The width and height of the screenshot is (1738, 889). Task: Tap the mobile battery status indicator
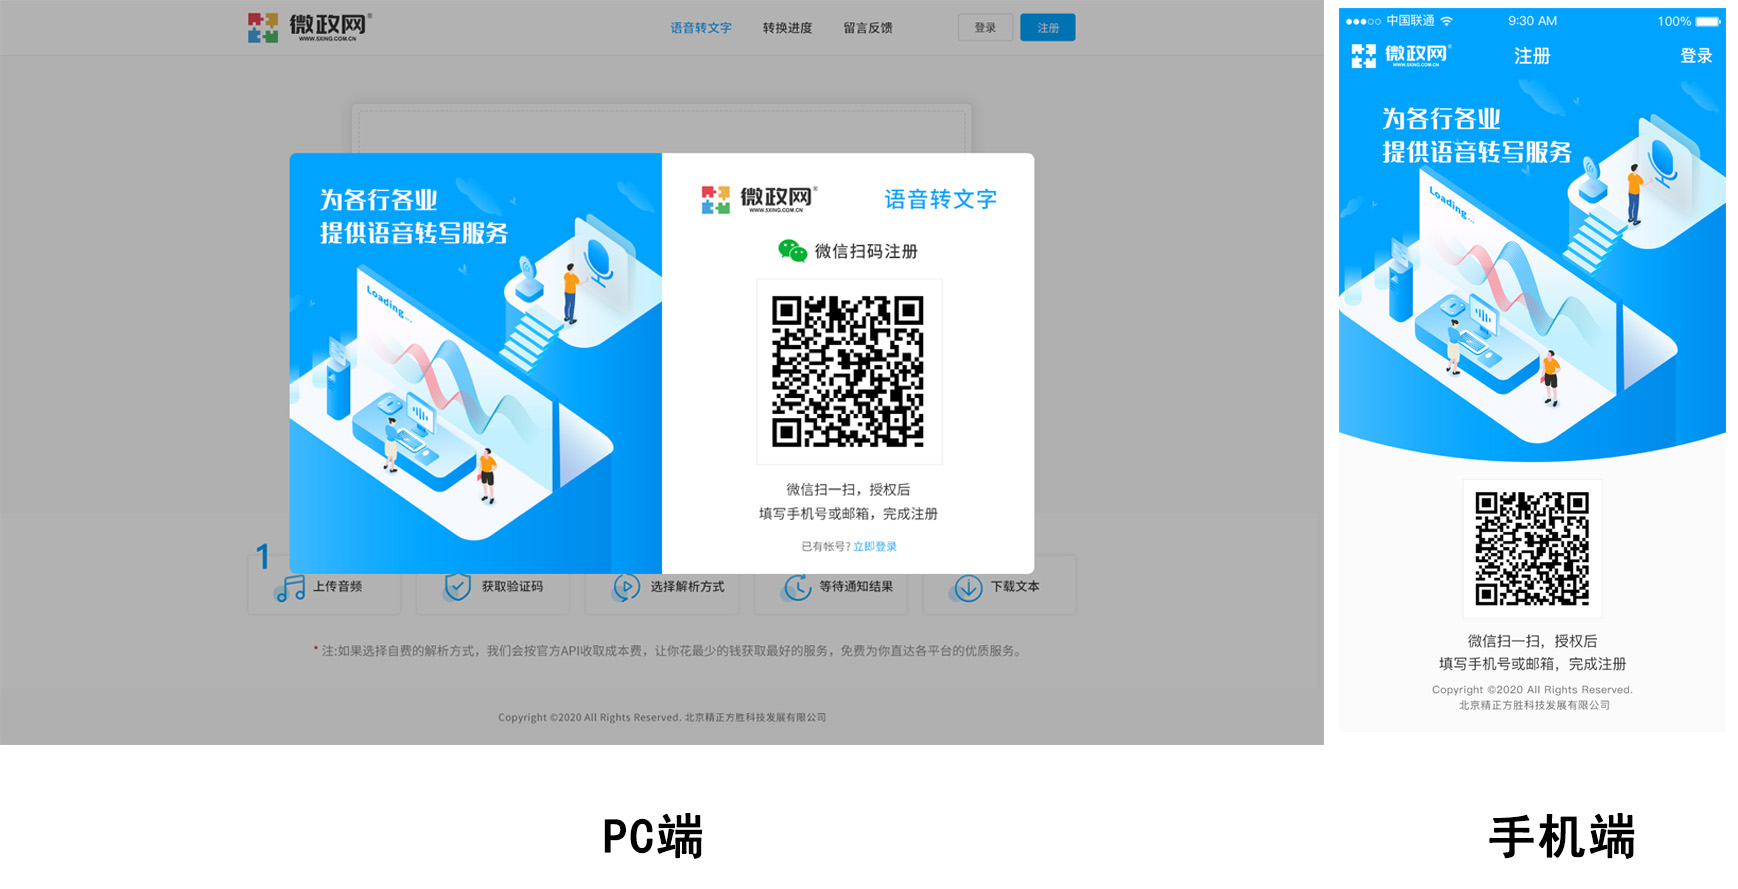click(1708, 21)
